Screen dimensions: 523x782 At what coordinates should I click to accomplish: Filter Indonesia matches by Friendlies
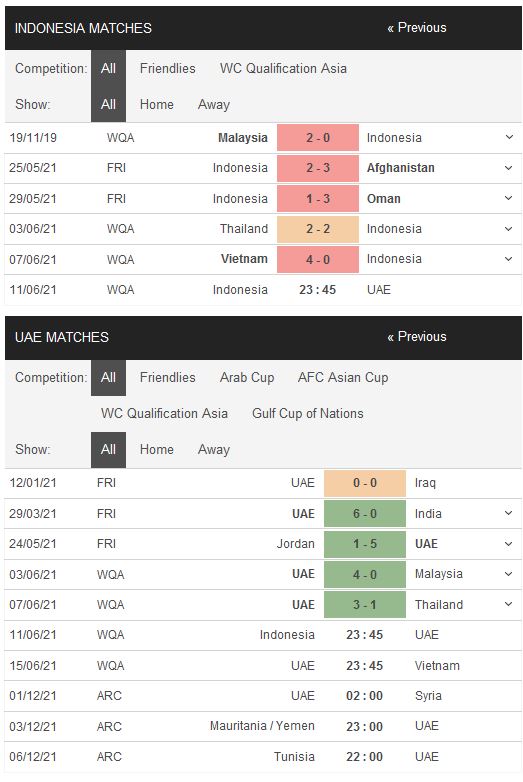(x=168, y=68)
